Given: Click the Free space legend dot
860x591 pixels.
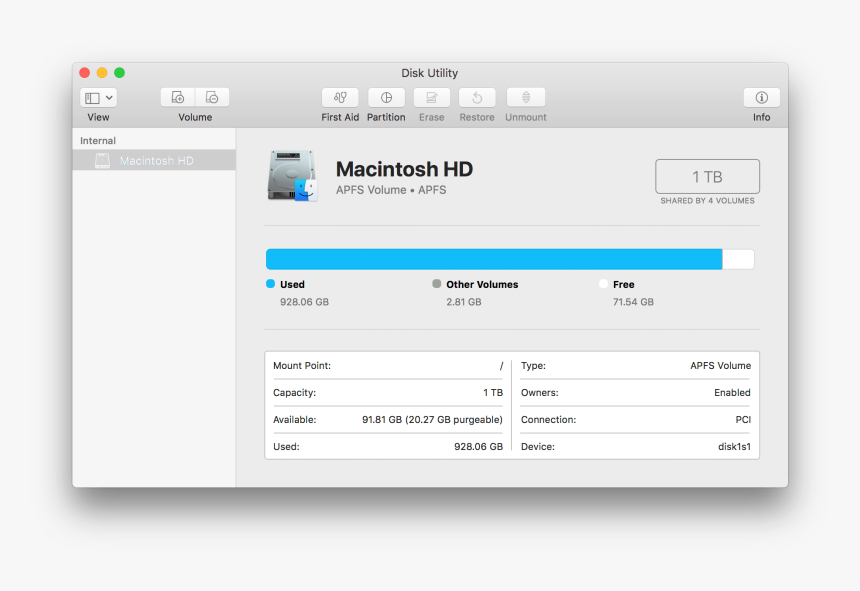Looking at the screenshot, I should [x=602, y=284].
